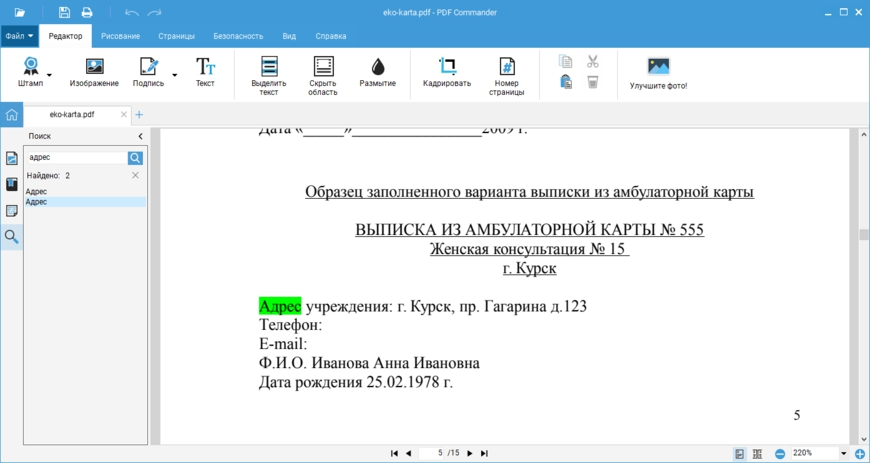Viewport: 870px width, 463px height.
Task: Open the Улучшите фото! promo
Action: coord(659,74)
